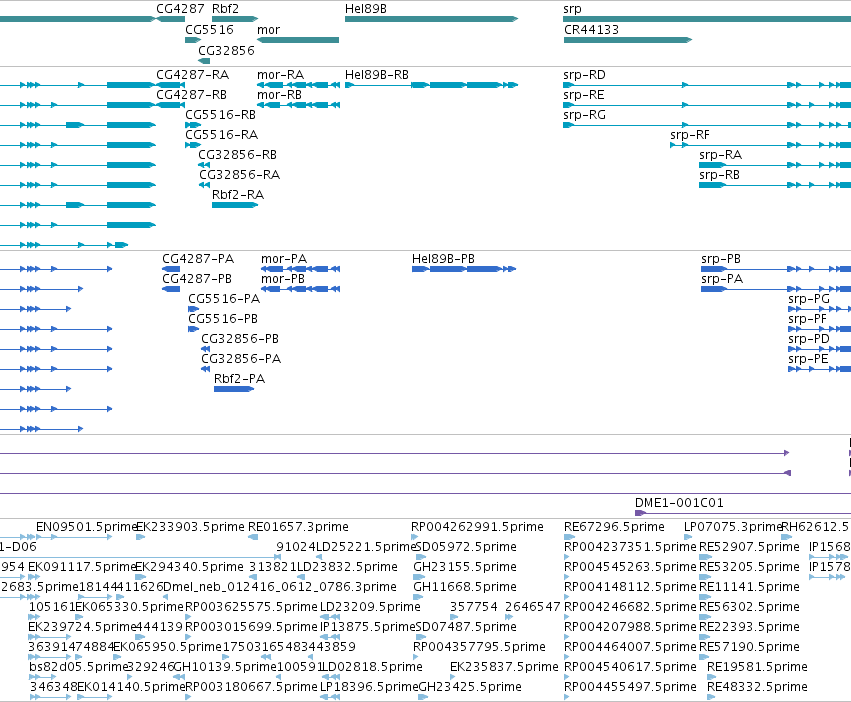The height and width of the screenshot is (702, 851).
Task: Click the mor-PA protein feature
Action: tap(301, 269)
